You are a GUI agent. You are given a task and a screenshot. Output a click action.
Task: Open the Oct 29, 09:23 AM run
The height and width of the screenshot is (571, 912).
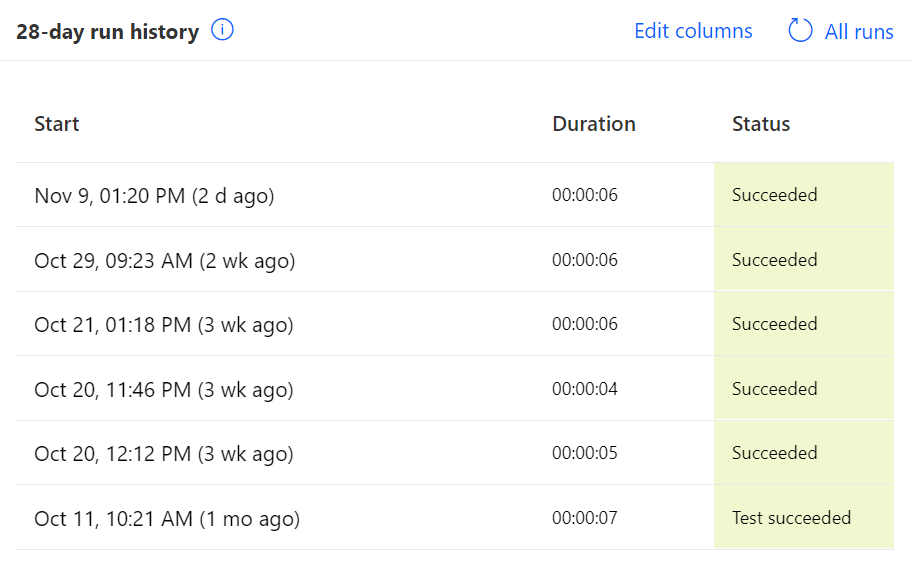tap(164, 261)
